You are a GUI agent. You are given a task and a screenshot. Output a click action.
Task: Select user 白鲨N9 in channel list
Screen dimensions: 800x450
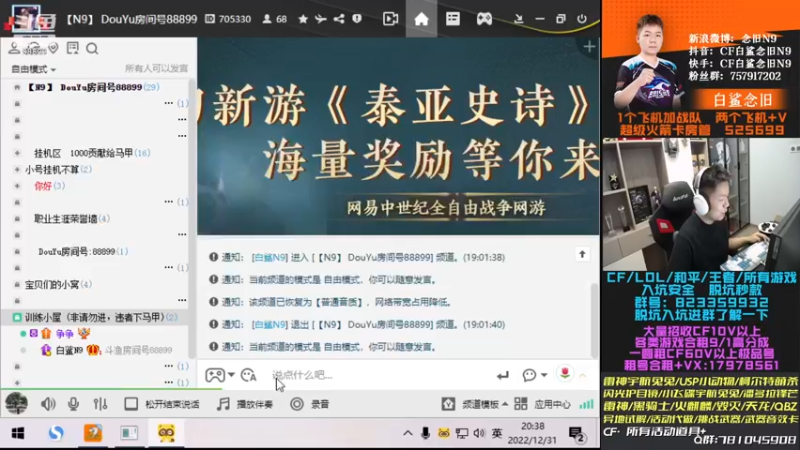point(69,351)
